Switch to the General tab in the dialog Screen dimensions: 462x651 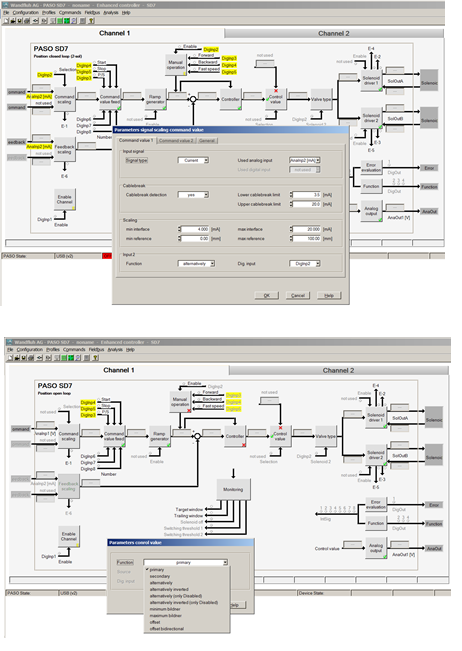[x=207, y=141]
